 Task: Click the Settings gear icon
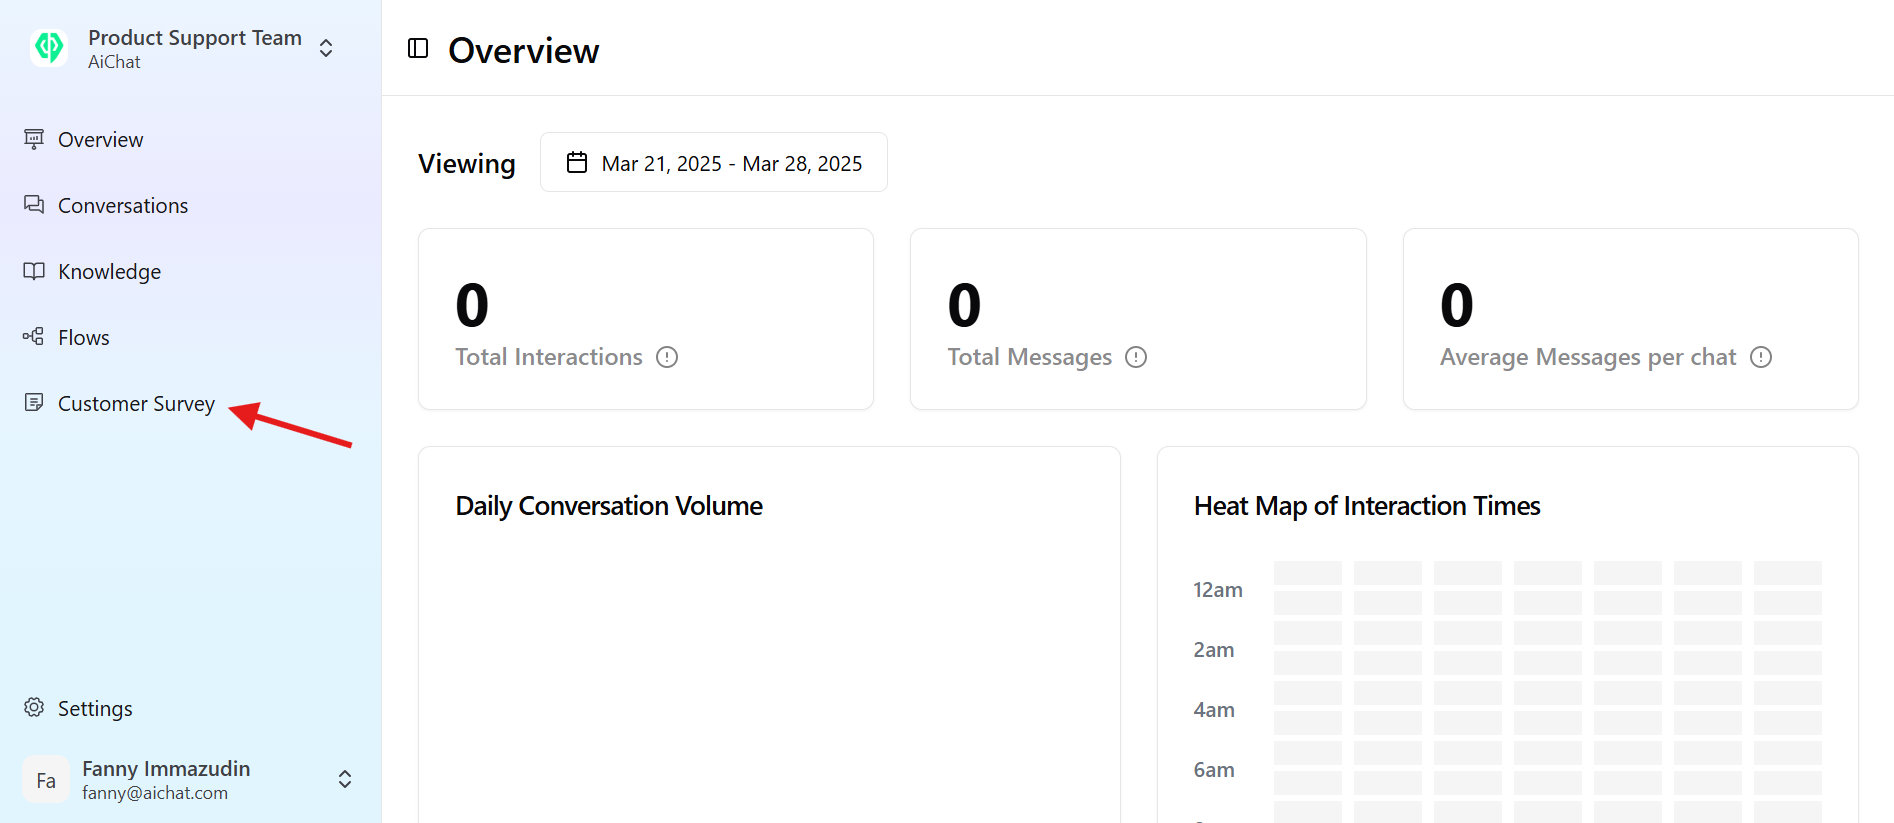tap(34, 708)
